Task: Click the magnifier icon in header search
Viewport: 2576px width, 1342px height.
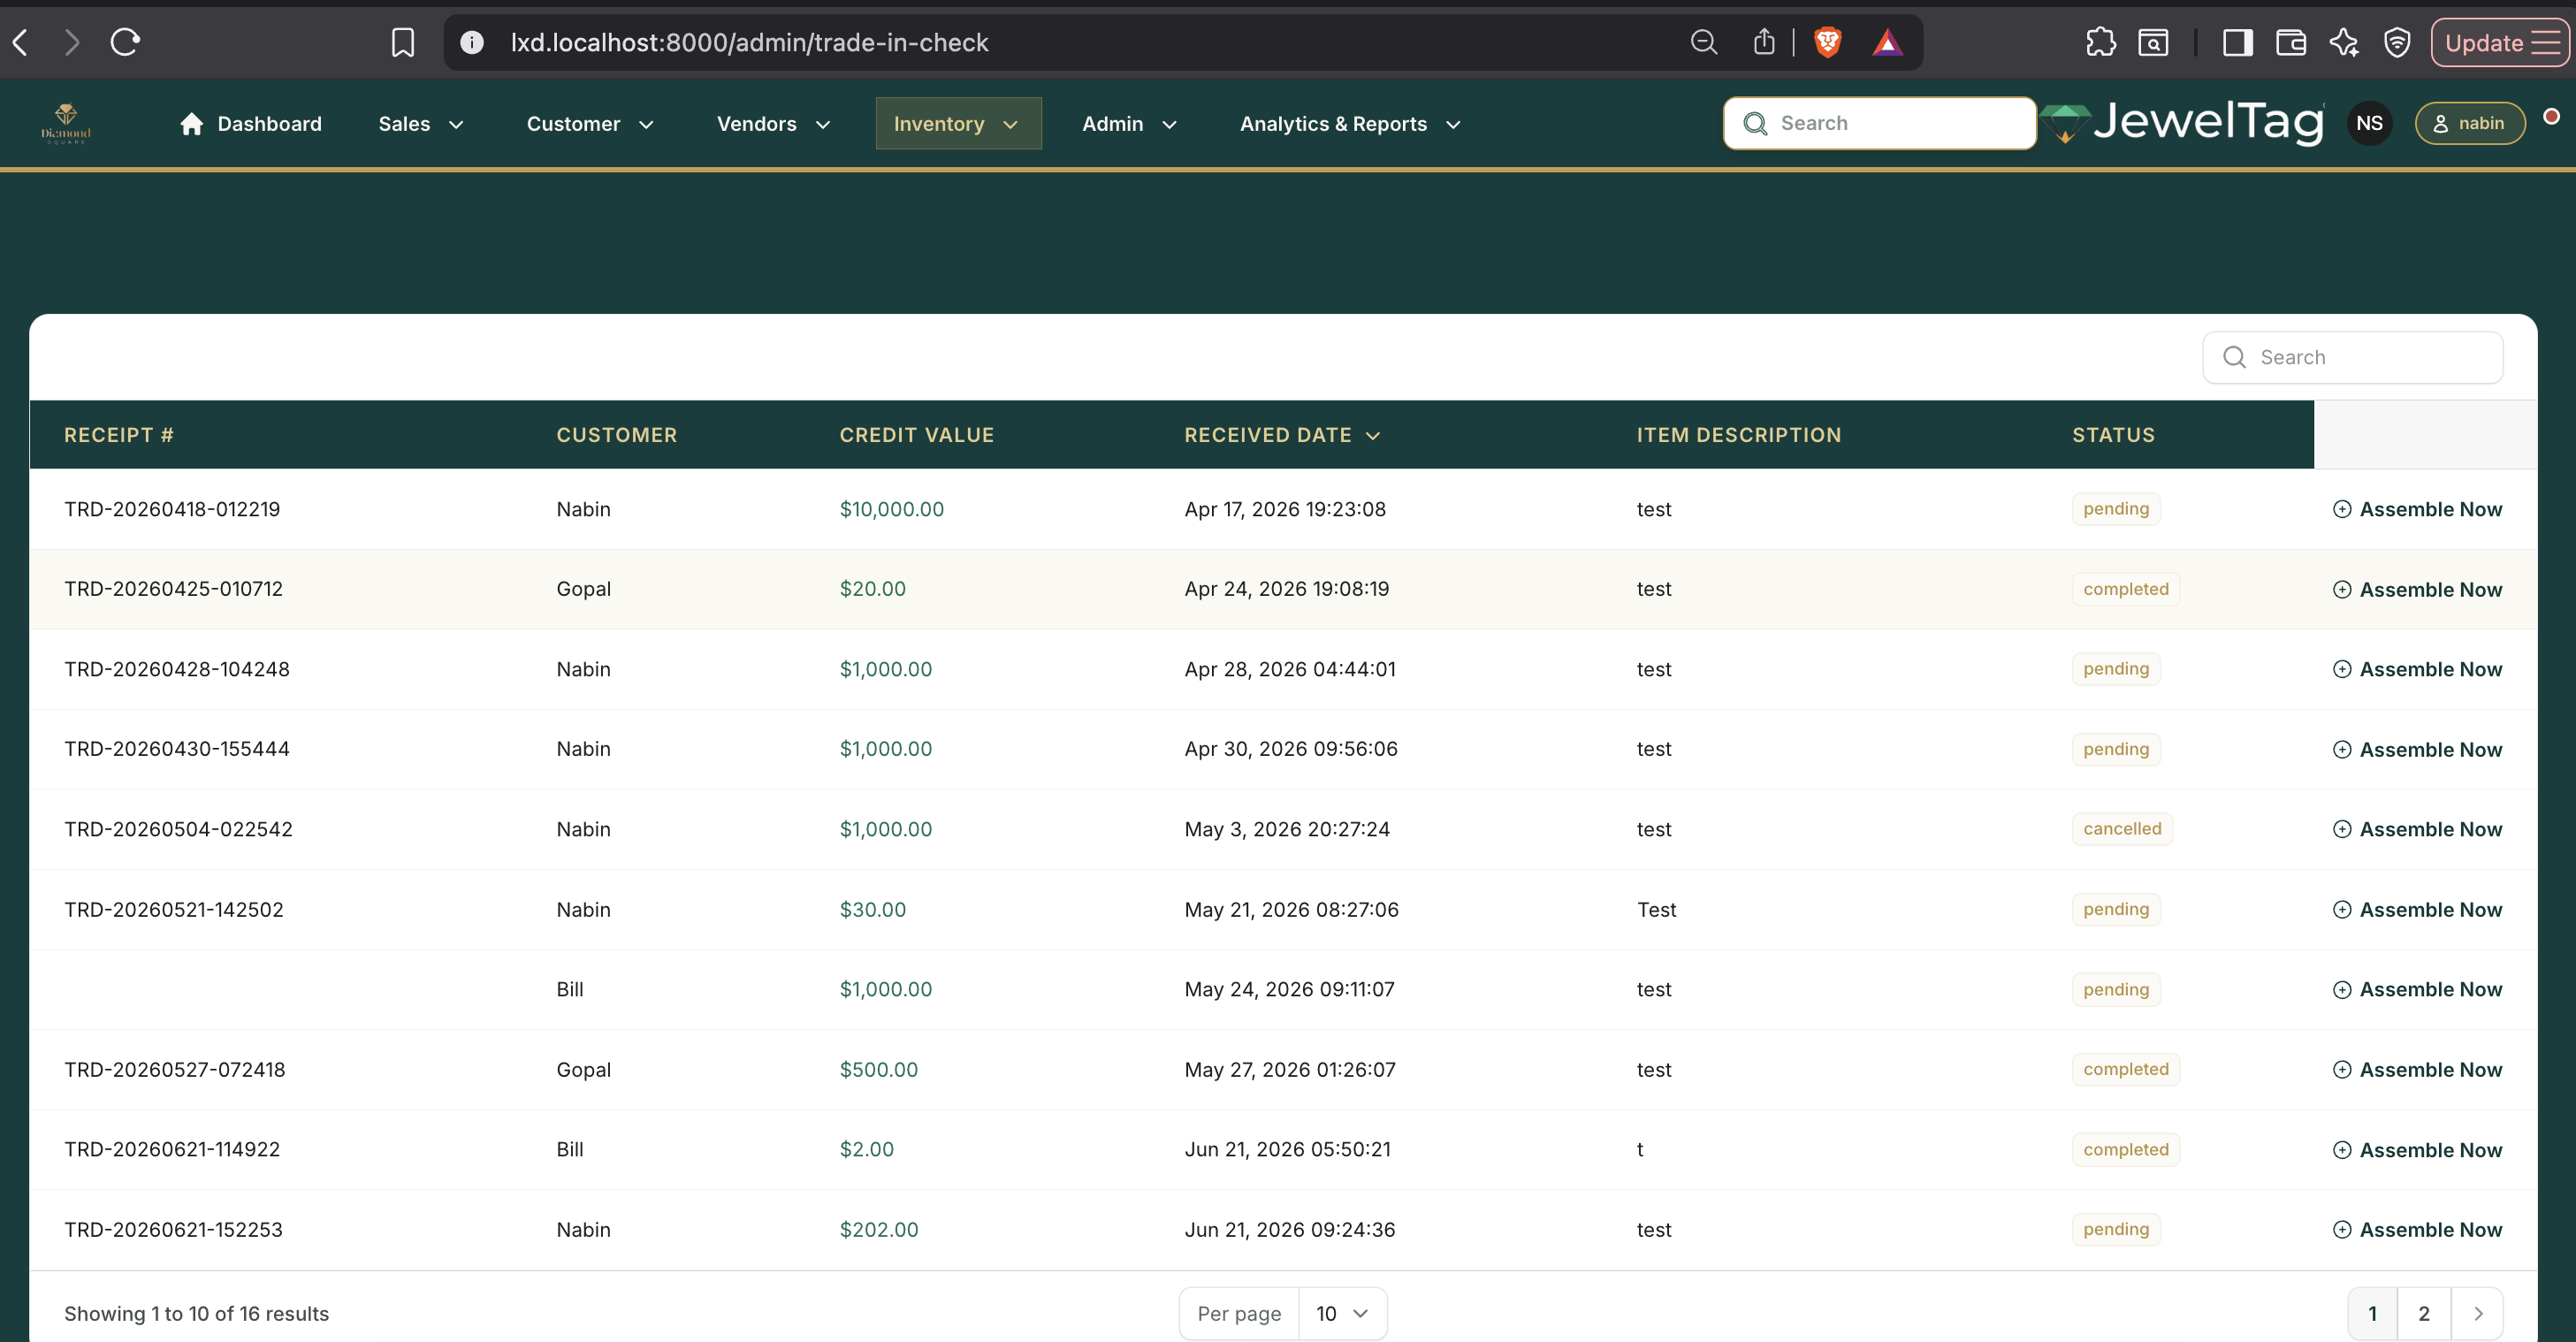Action: 1755,123
